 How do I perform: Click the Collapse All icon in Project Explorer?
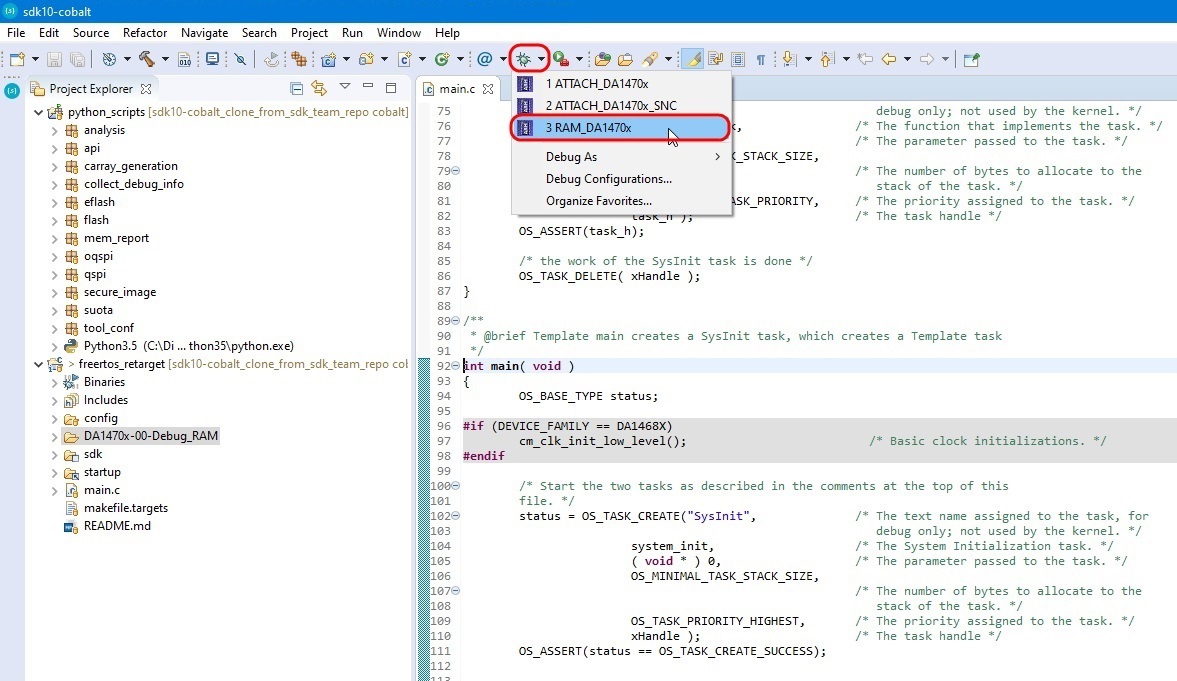click(x=297, y=89)
